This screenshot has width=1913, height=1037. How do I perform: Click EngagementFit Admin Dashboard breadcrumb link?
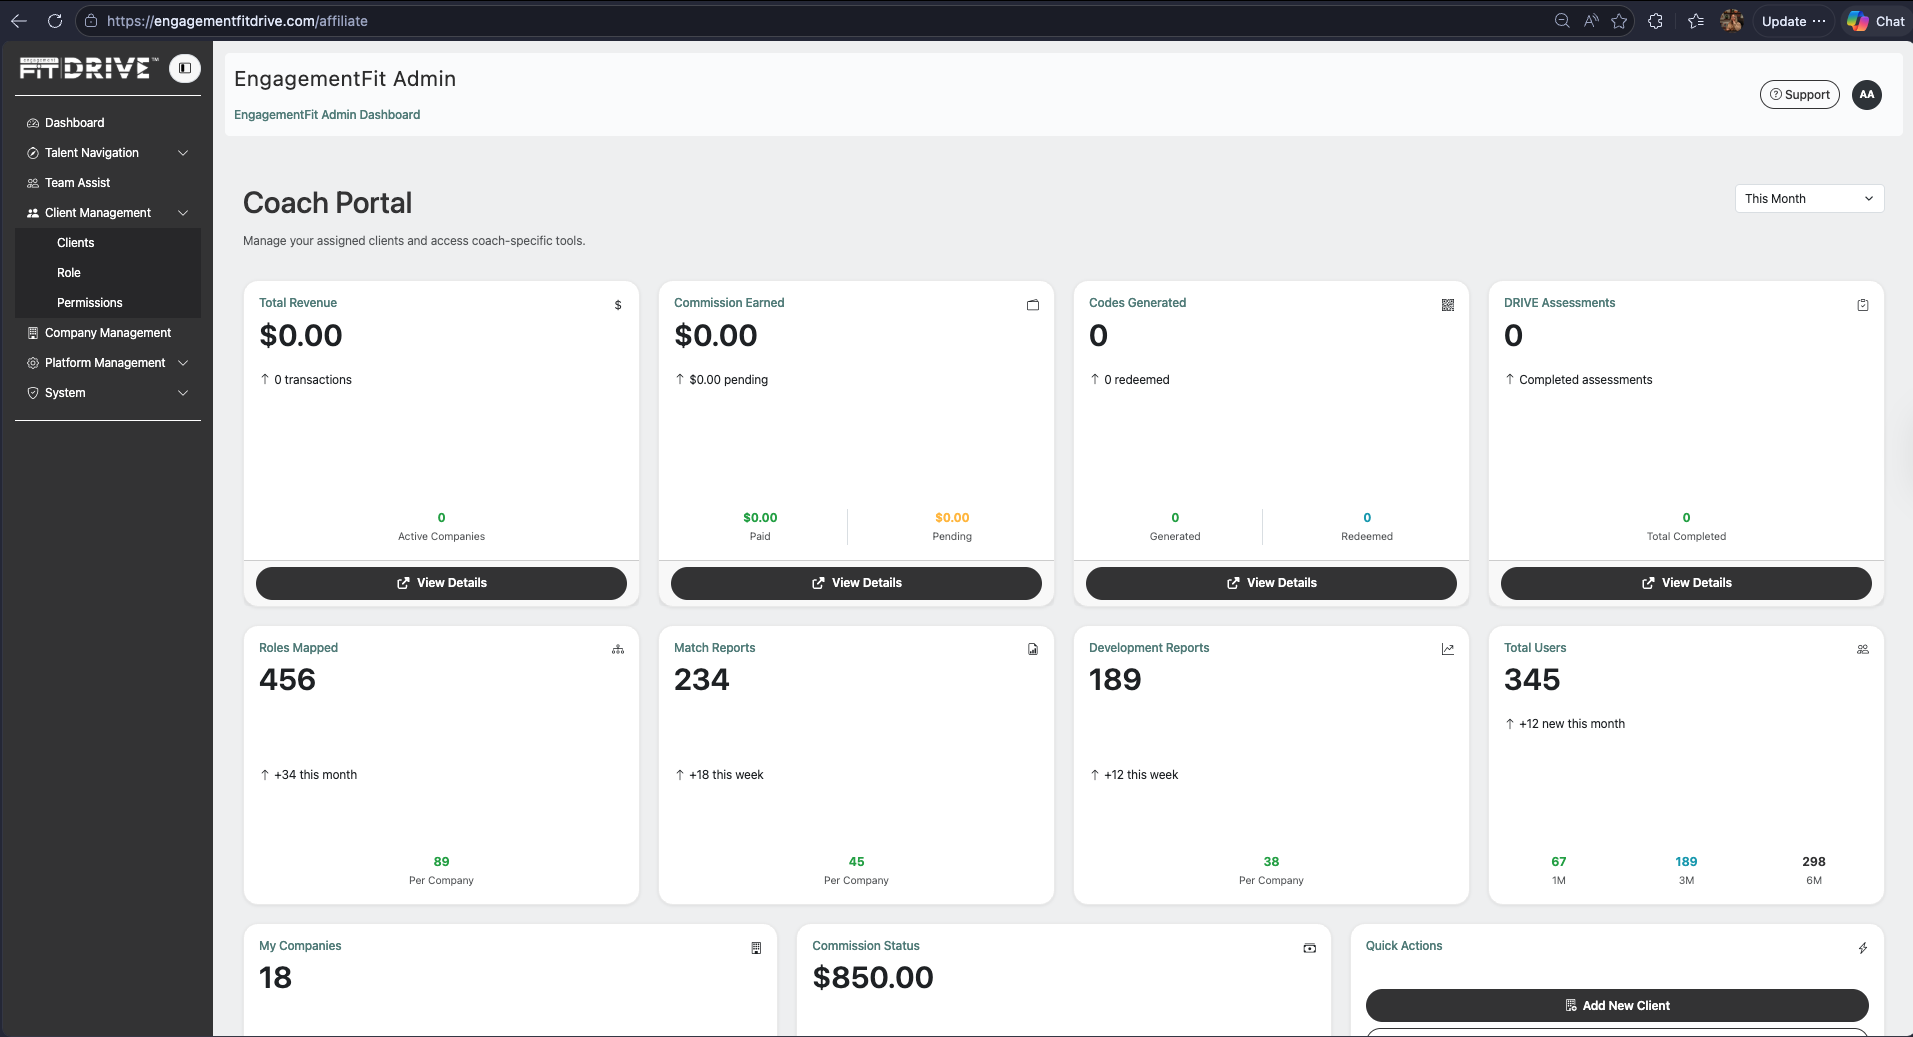(327, 115)
